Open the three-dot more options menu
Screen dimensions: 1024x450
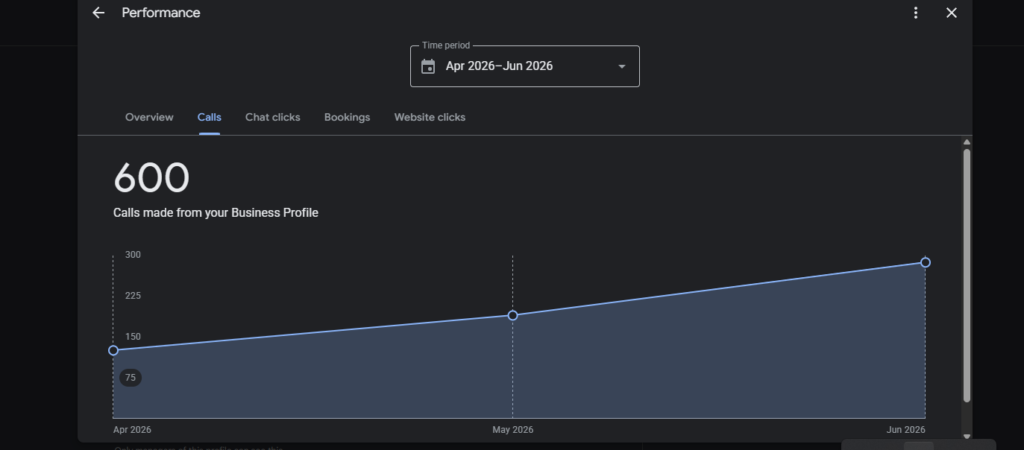click(916, 13)
